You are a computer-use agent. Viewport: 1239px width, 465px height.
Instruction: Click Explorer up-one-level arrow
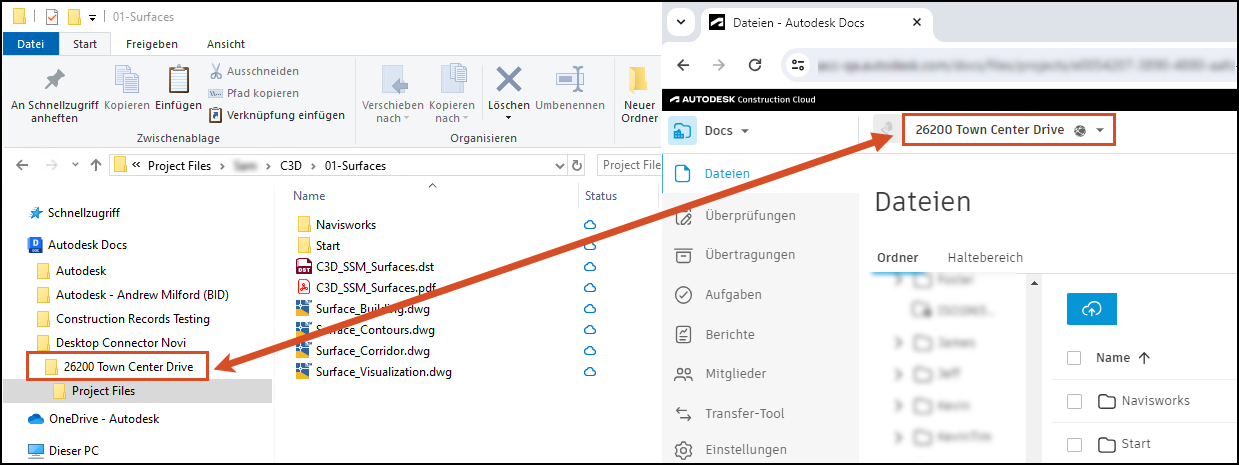pos(96,165)
